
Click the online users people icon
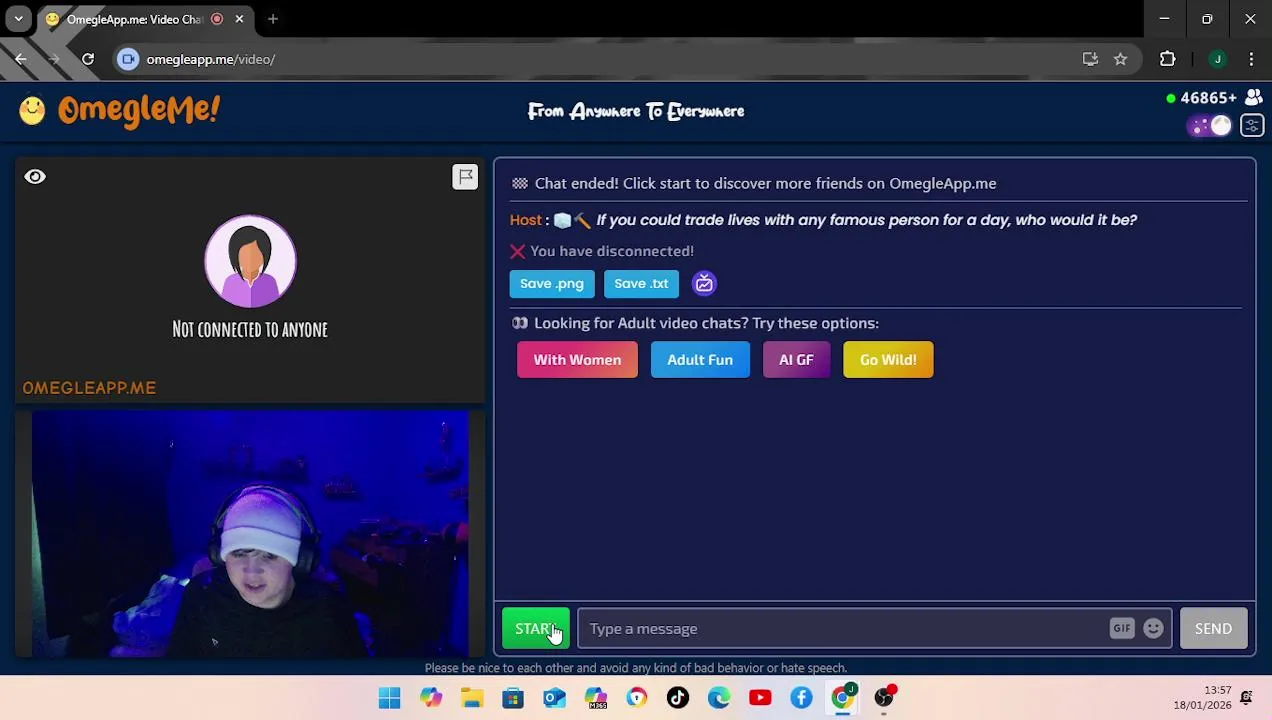pyautogui.click(x=1252, y=98)
